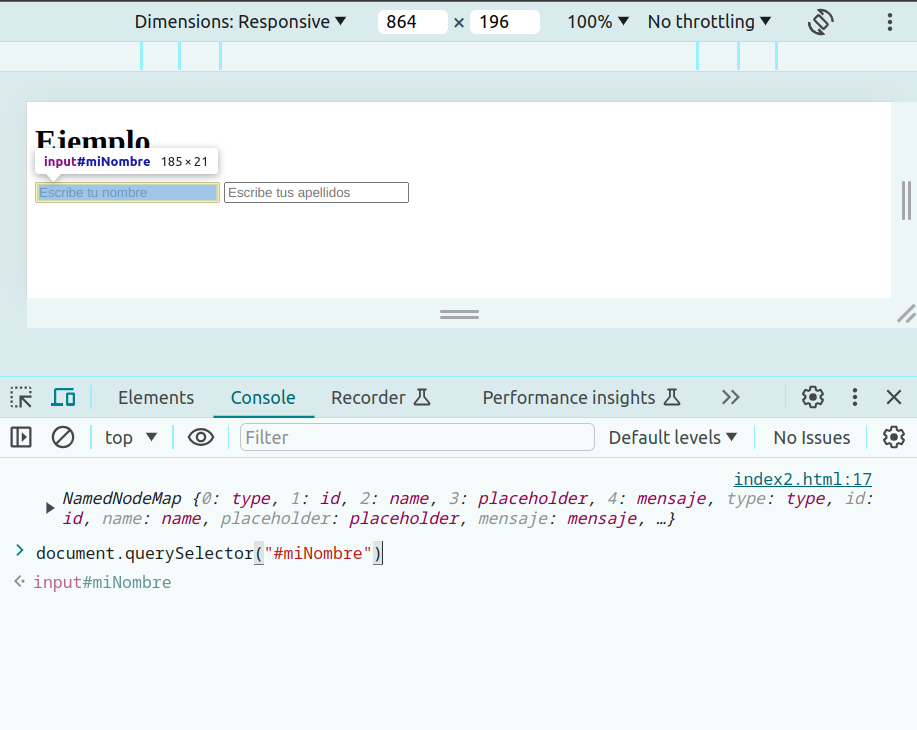Click the No Issues button

point(811,437)
